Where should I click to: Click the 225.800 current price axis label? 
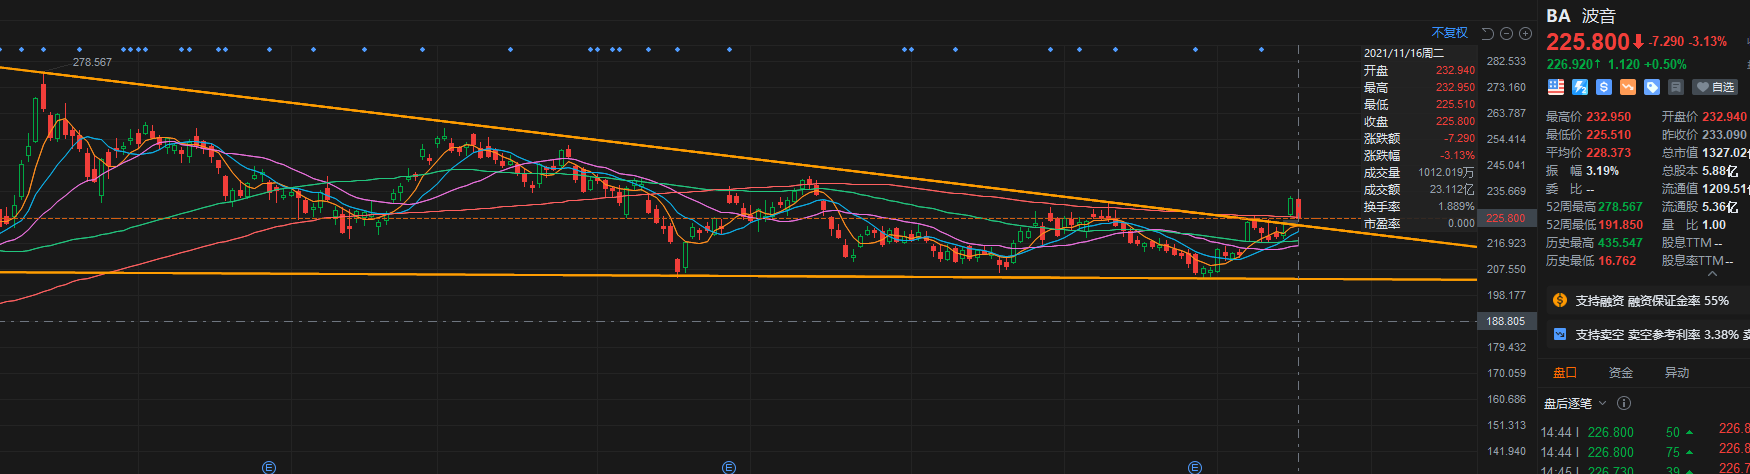point(1505,217)
